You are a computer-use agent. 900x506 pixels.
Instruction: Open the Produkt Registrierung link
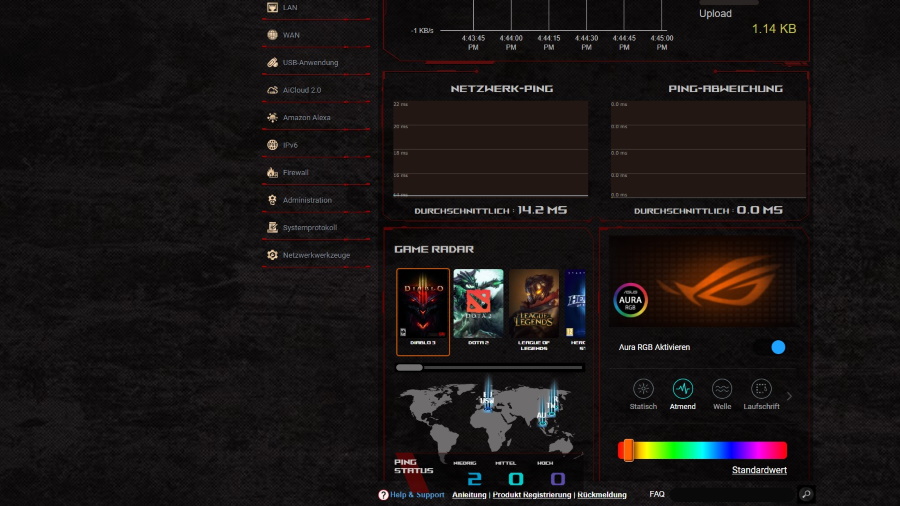[x=532, y=495]
